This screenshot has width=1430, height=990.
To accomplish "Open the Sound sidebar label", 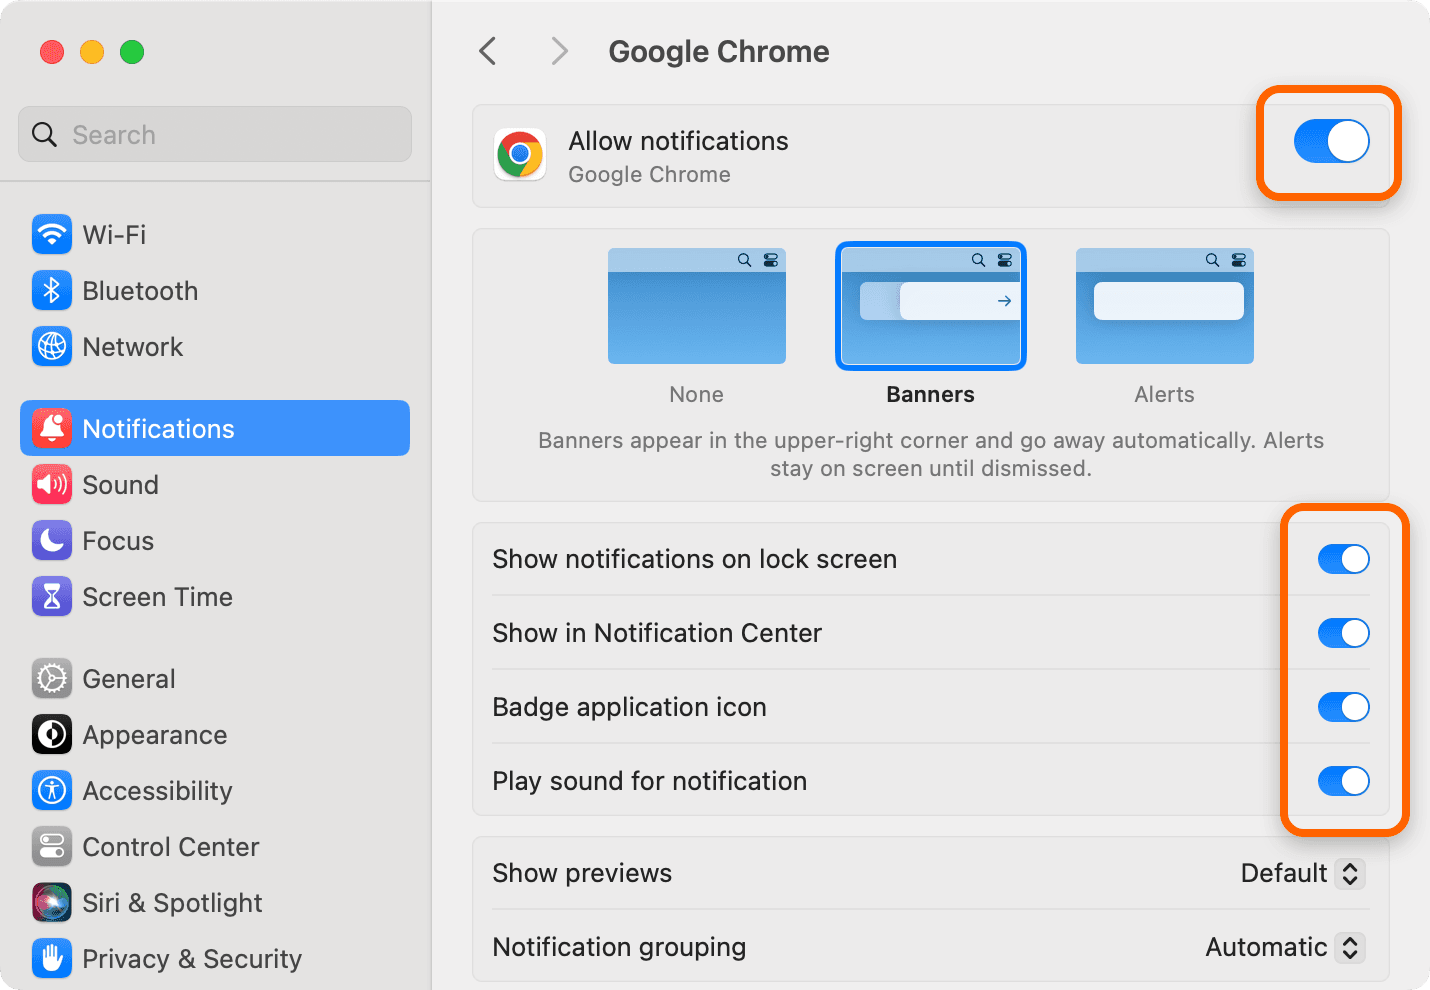I will [121, 485].
